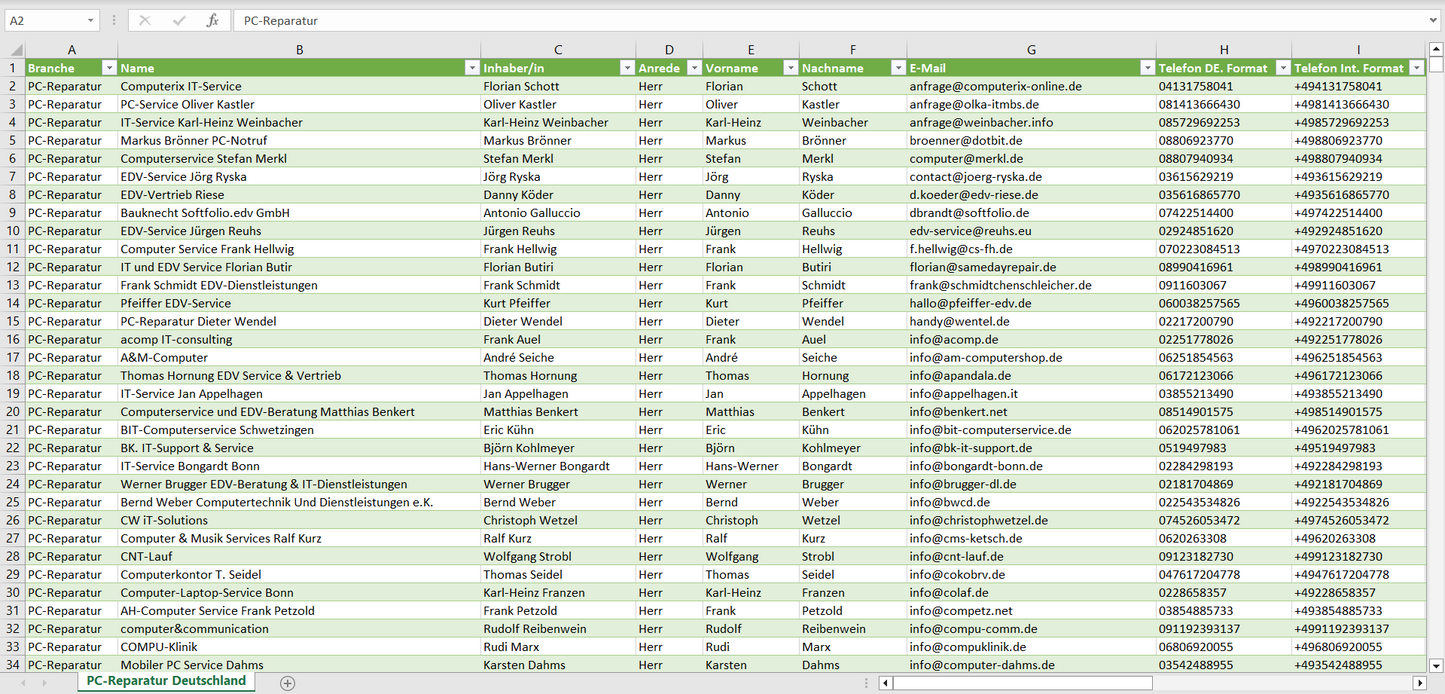Click the Enter checkmark in formula bar

[x=179, y=20]
